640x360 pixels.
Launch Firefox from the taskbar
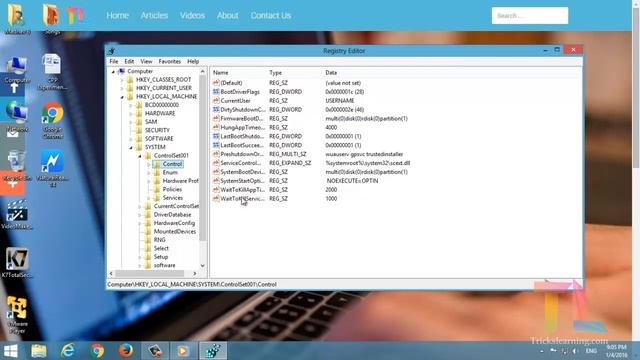[126, 351]
